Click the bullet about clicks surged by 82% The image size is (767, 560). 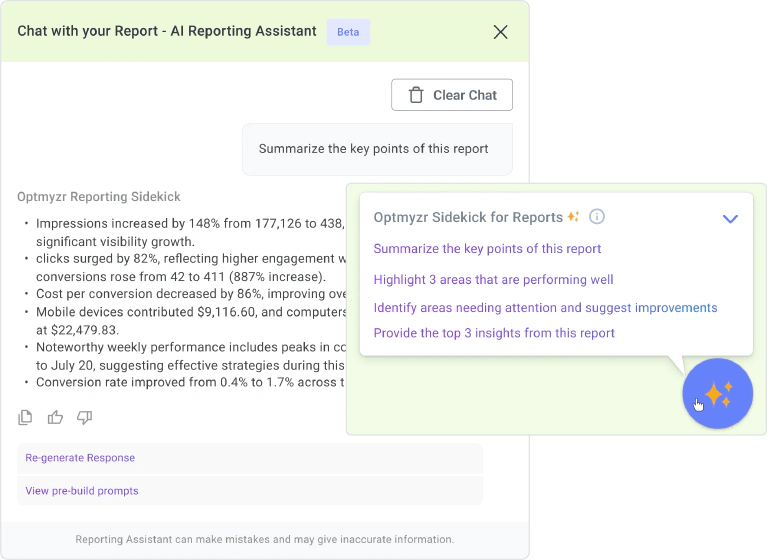(190, 268)
